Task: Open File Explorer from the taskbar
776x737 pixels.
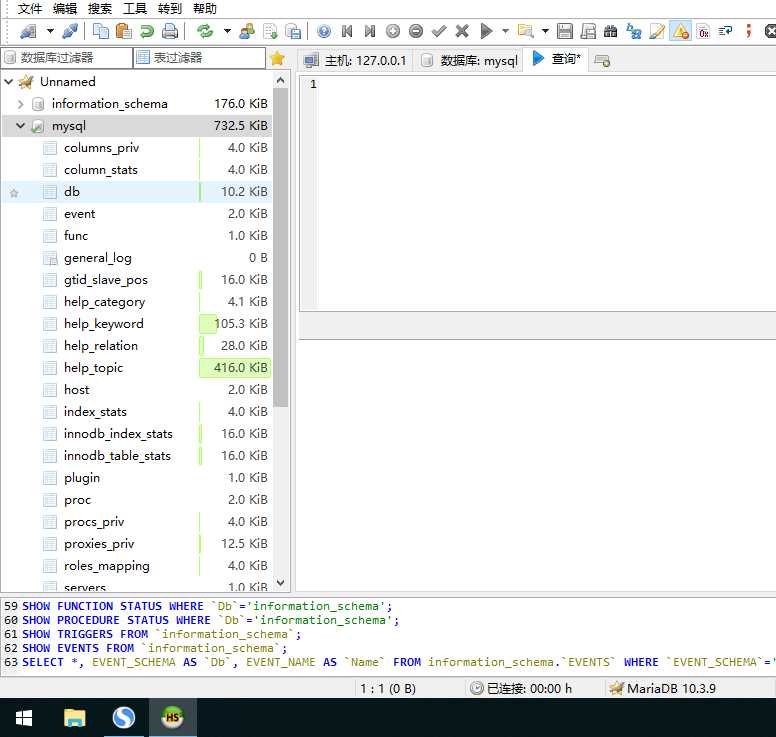Action: tap(75, 718)
